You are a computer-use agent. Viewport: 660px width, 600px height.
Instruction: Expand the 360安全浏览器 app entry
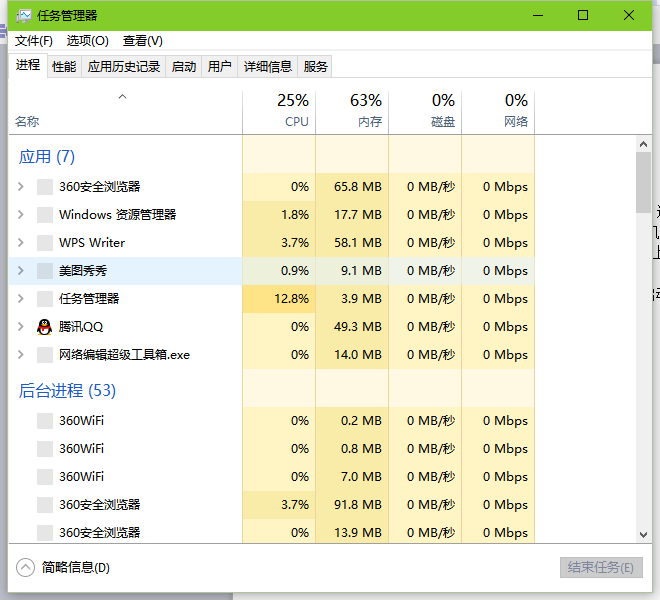click(x=21, y=187)
